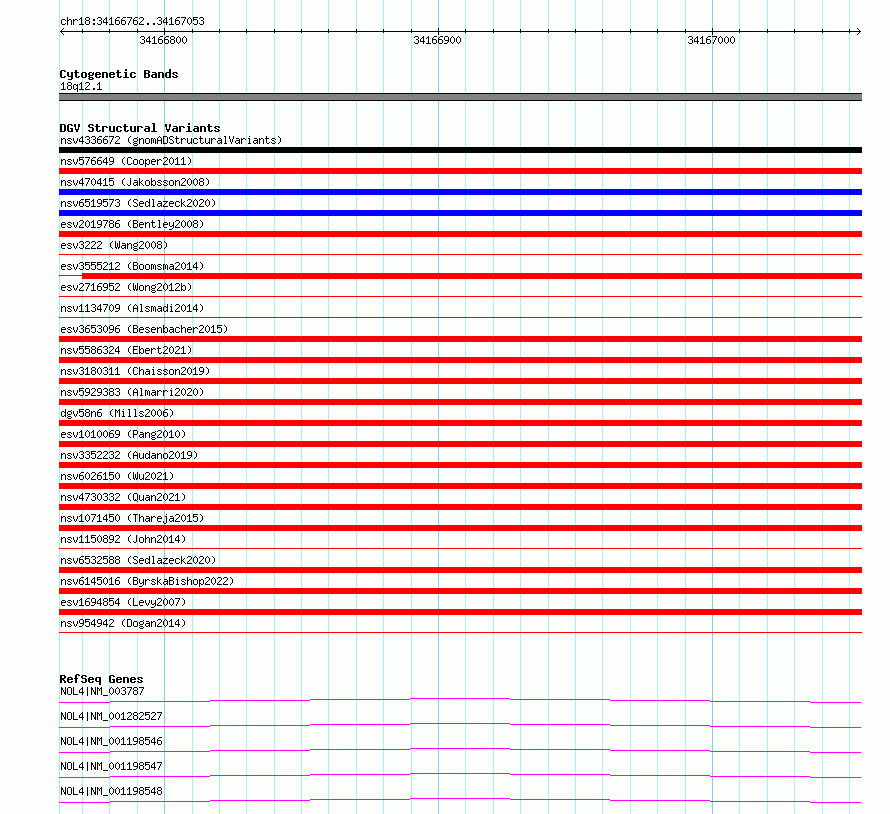Click the nsv6519573 (Sedlazeck2020) variant label
890x814 pixels.
tap(138, 203)
